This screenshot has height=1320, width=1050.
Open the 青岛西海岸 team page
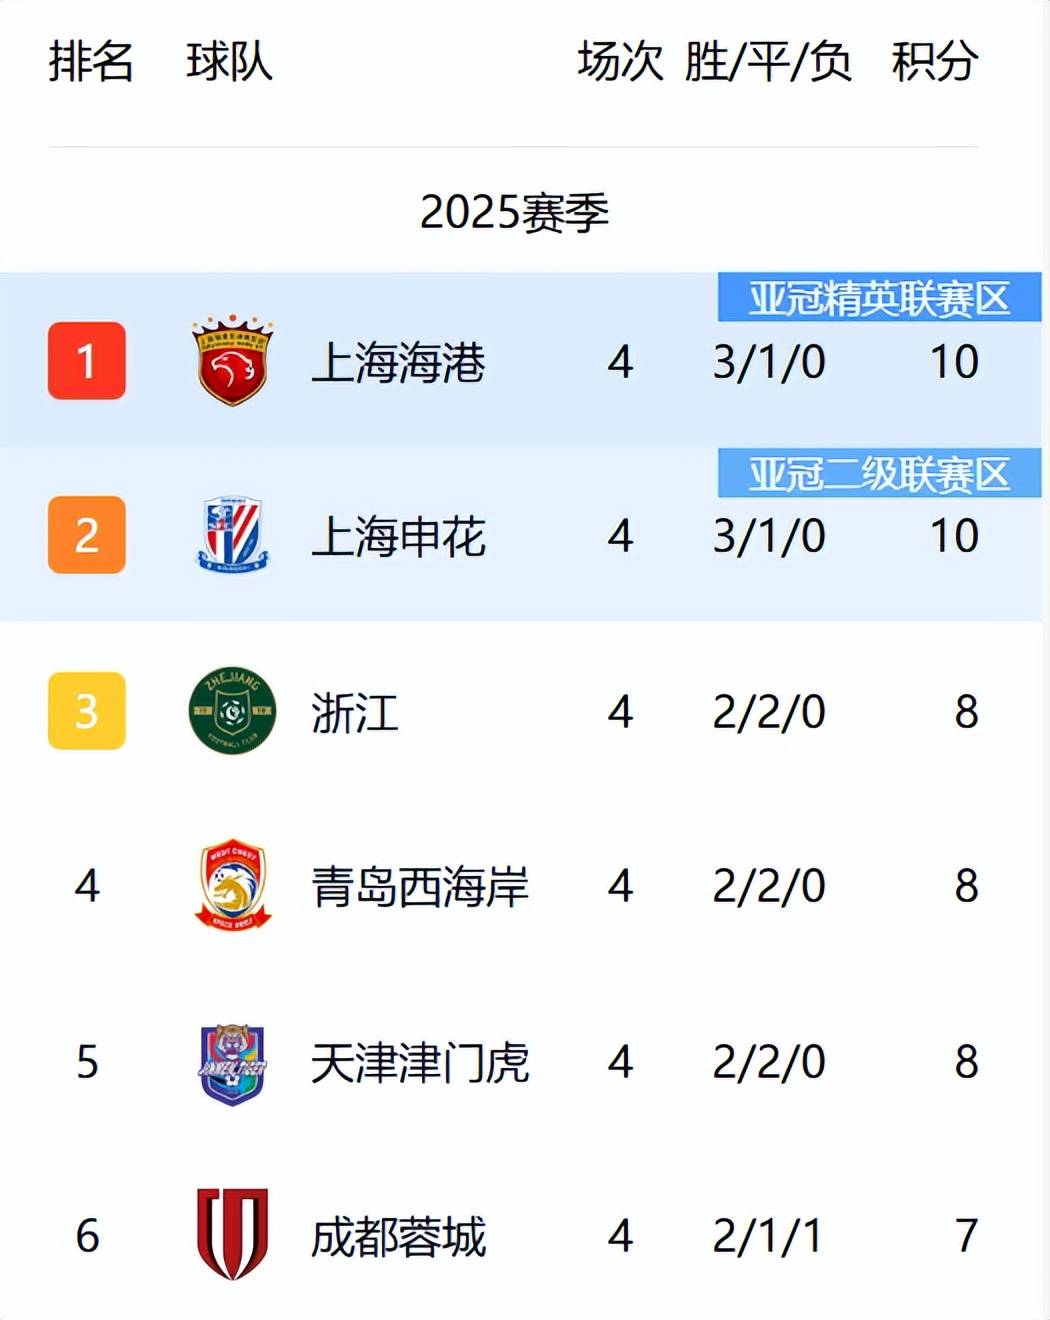[x=420, y=887]
